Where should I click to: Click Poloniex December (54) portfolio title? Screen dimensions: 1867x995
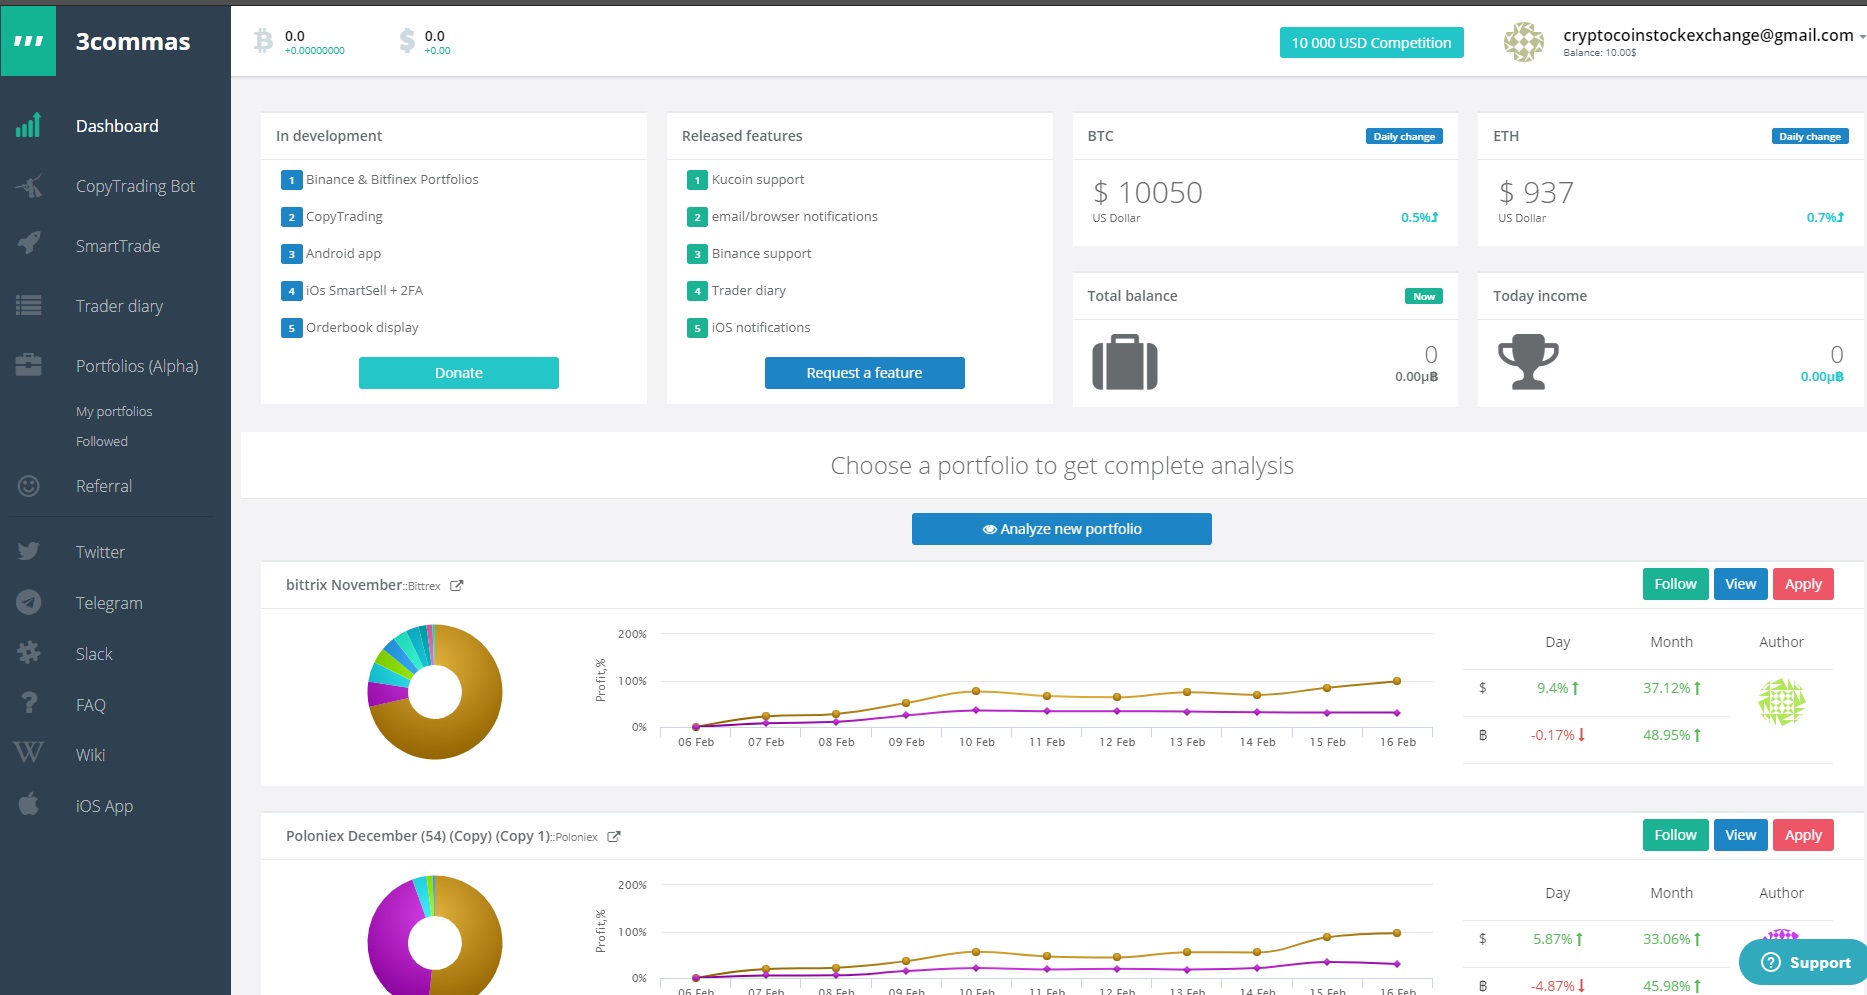pyautogui.click(x=418, y=836)
